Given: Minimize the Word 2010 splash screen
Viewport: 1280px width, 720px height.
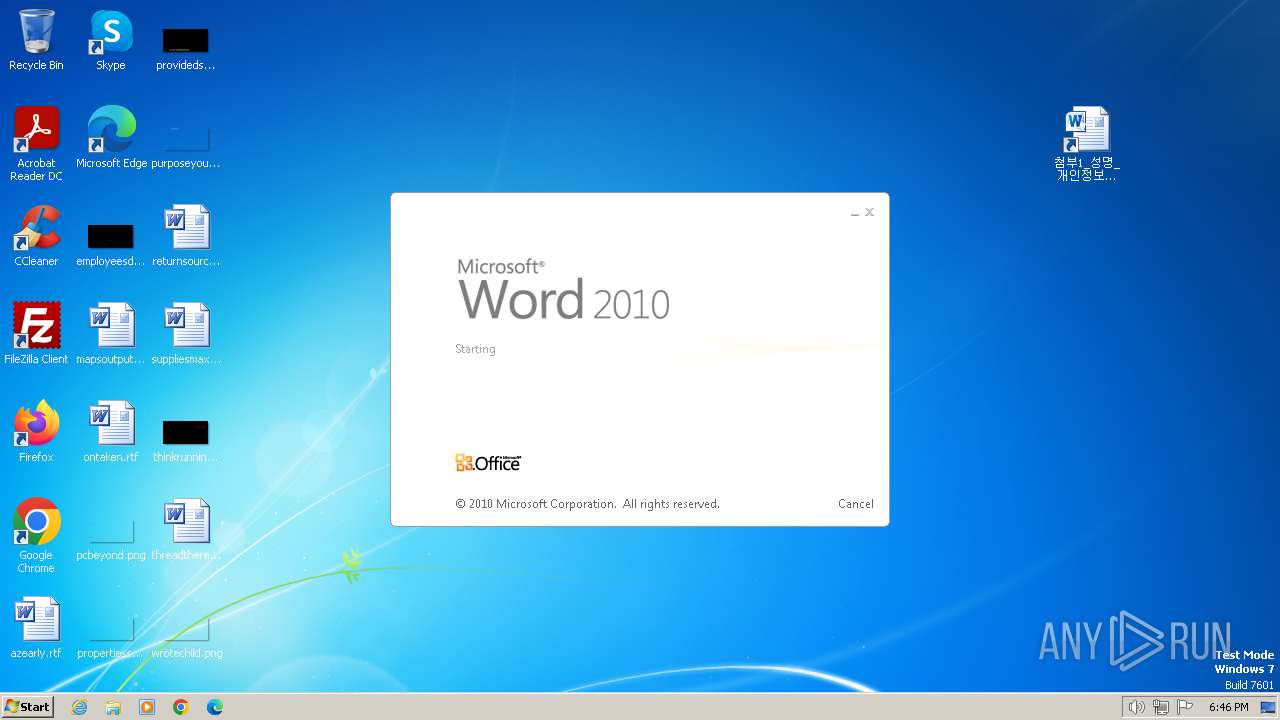Looking at the screenshot, I should (x=855, y=213).
